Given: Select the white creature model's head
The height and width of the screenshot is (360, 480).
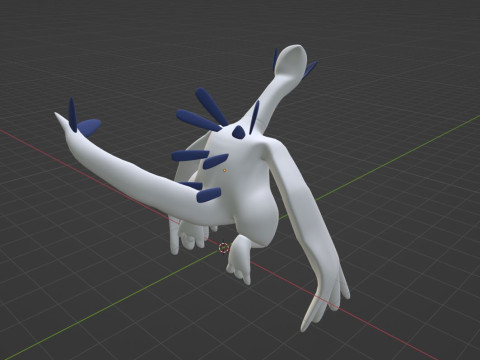Looking at the screenshot, I should [x=292, y=62].
